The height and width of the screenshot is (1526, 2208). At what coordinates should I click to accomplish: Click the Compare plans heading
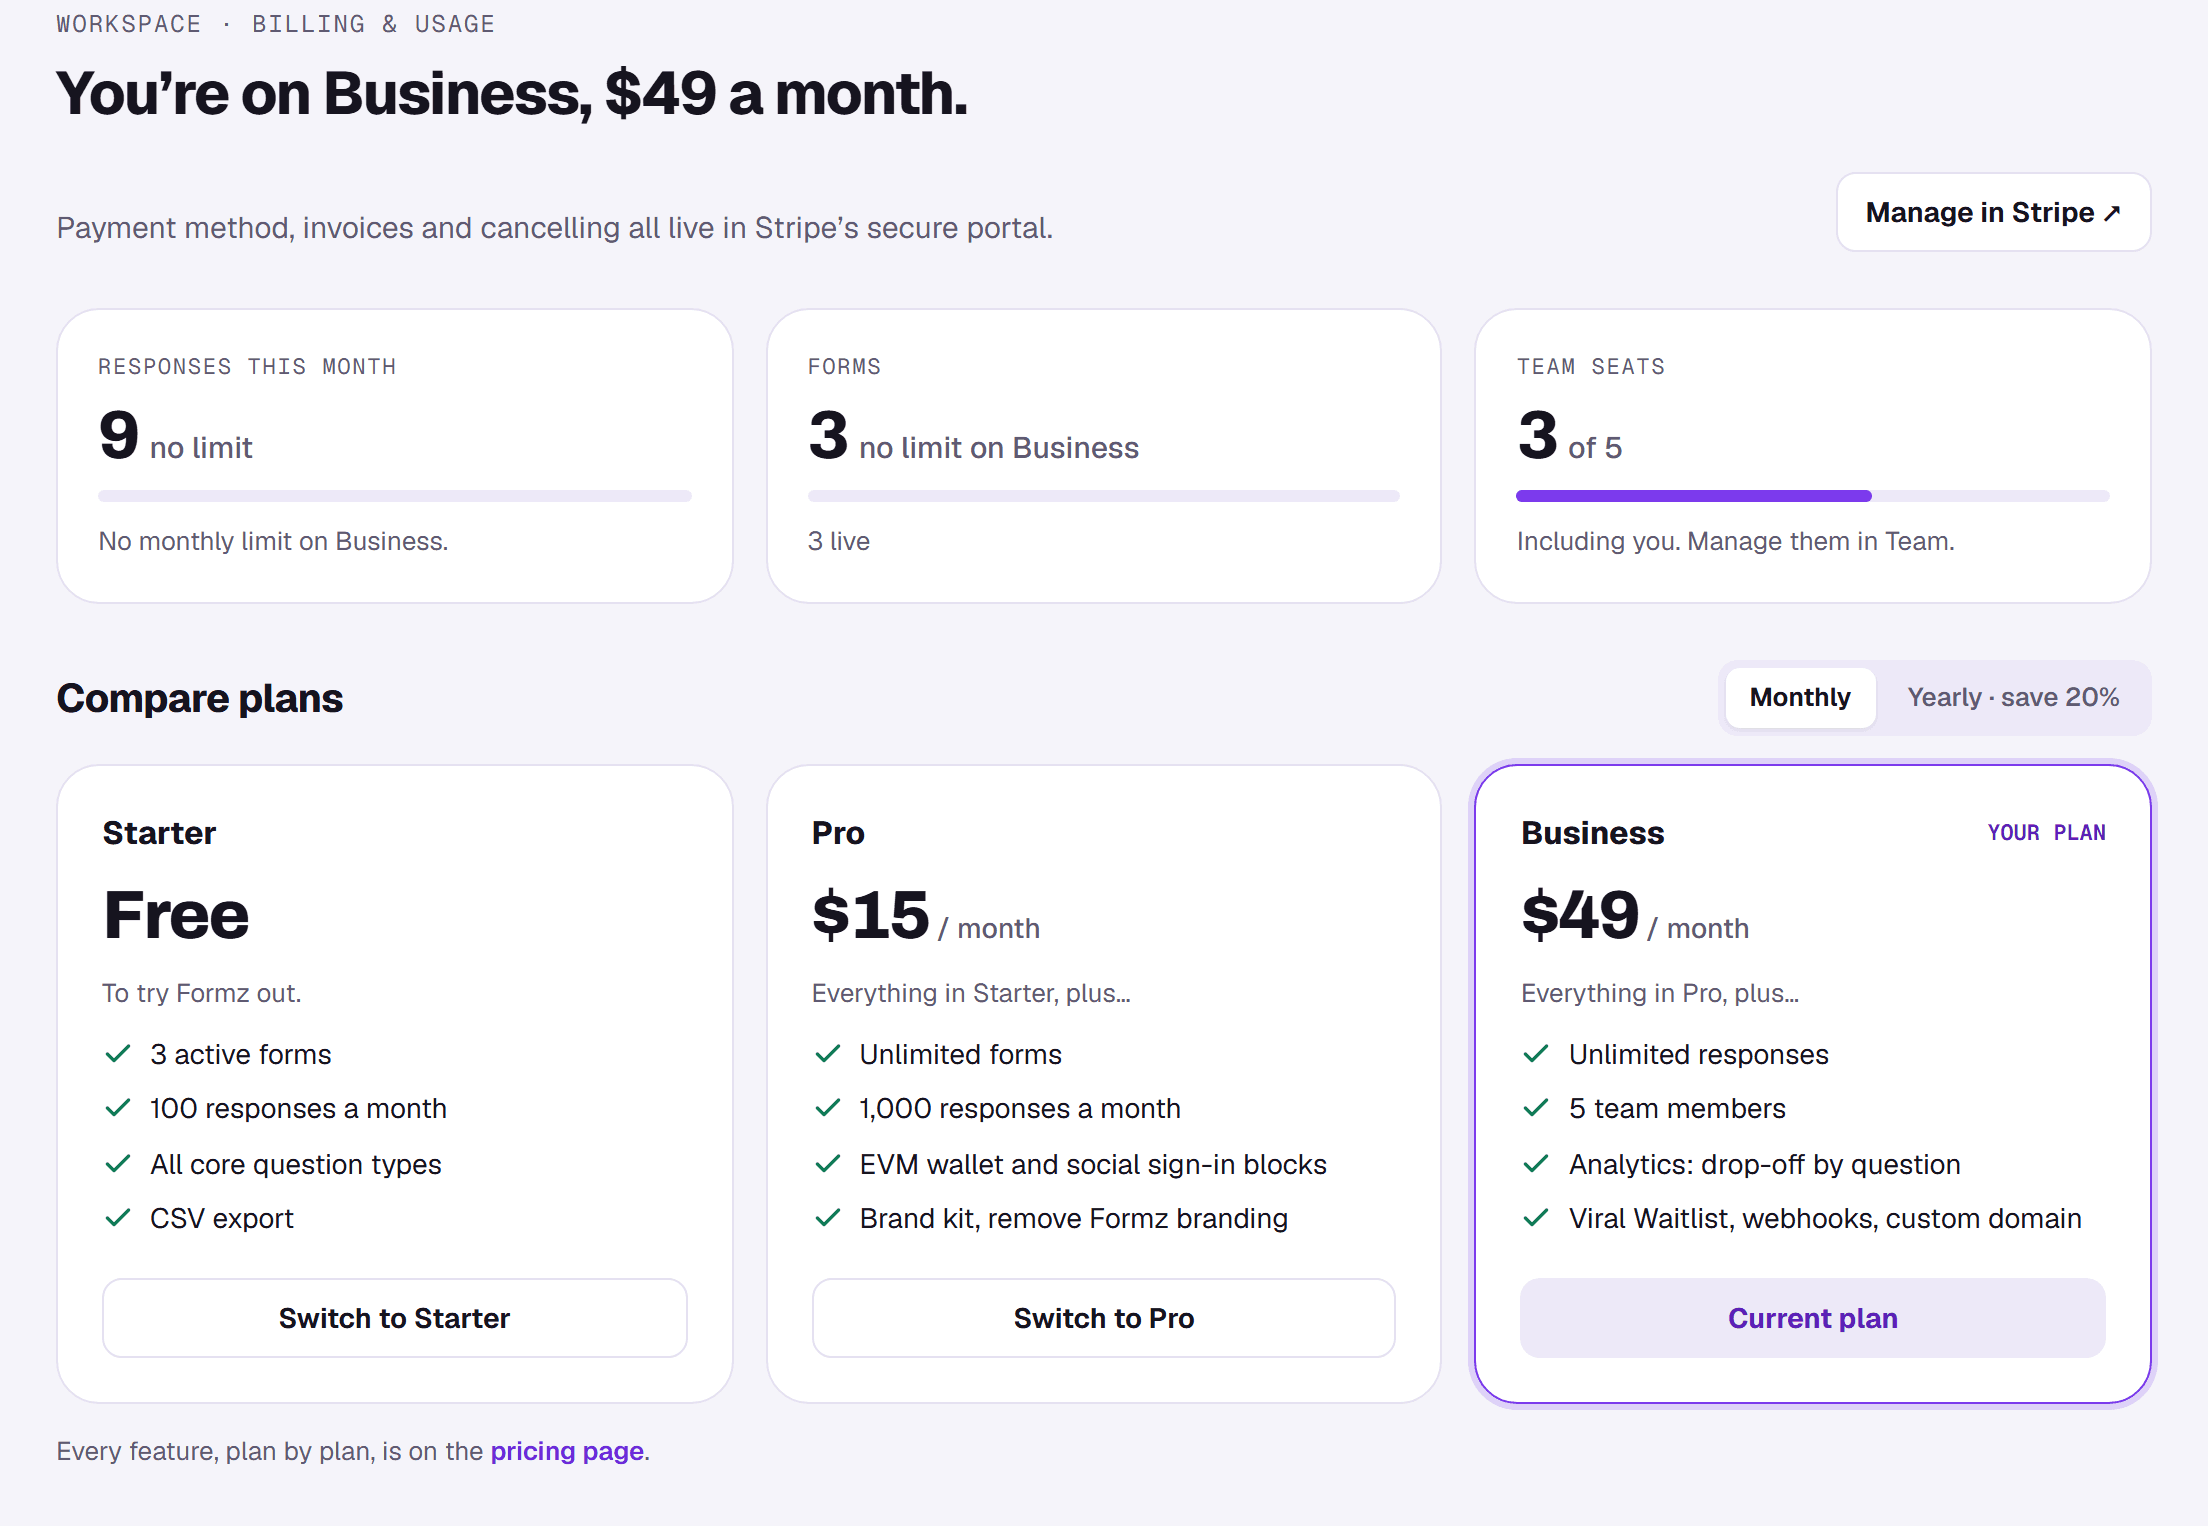coord(200,698)
